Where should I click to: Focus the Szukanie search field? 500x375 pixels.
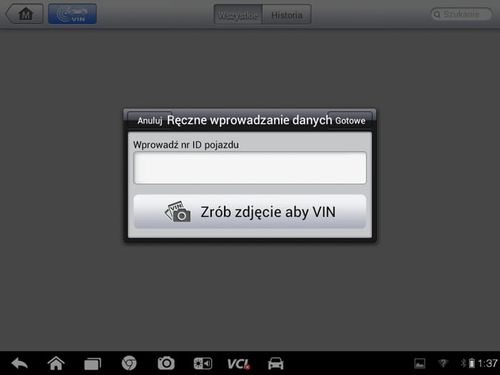coord(461,14)
